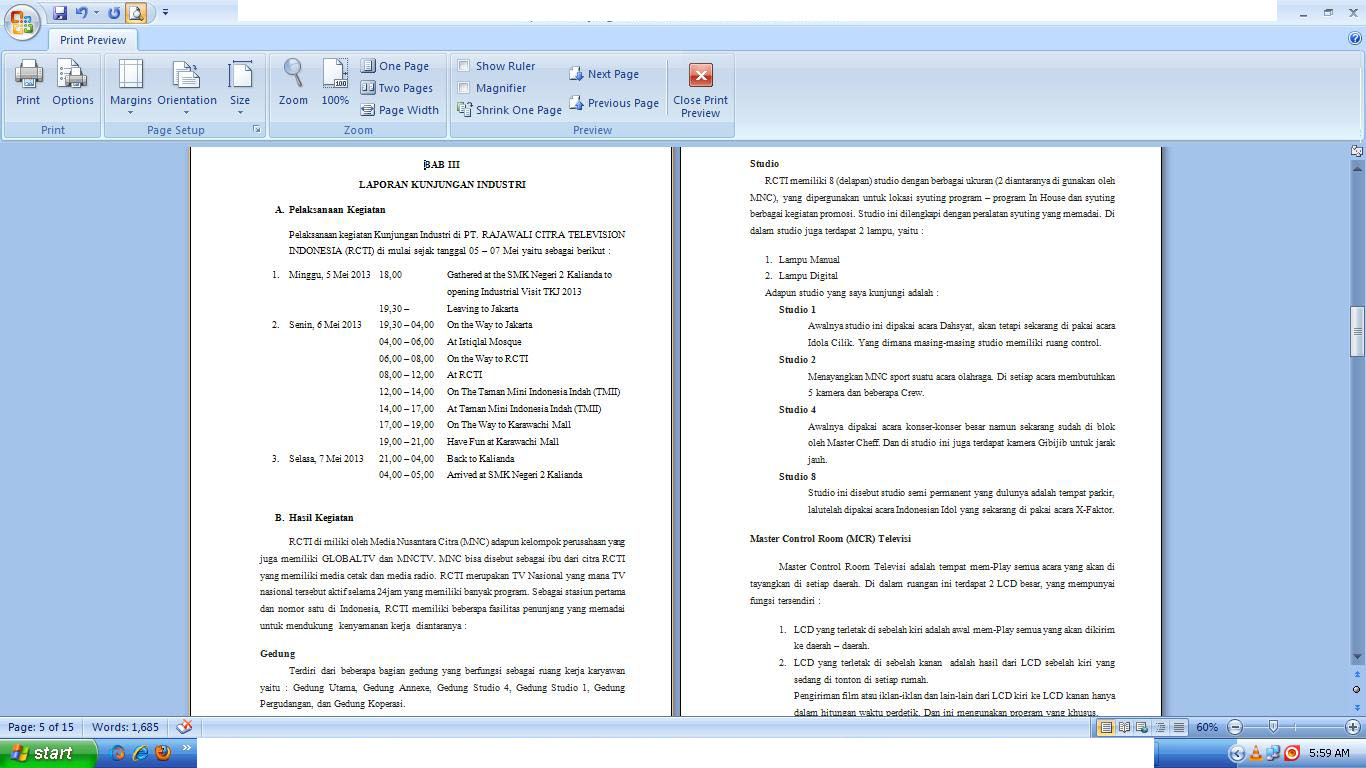Switch to Full Screen Reading view
The width and height of the screenshot is (1366, 768).
[1124, 727]
